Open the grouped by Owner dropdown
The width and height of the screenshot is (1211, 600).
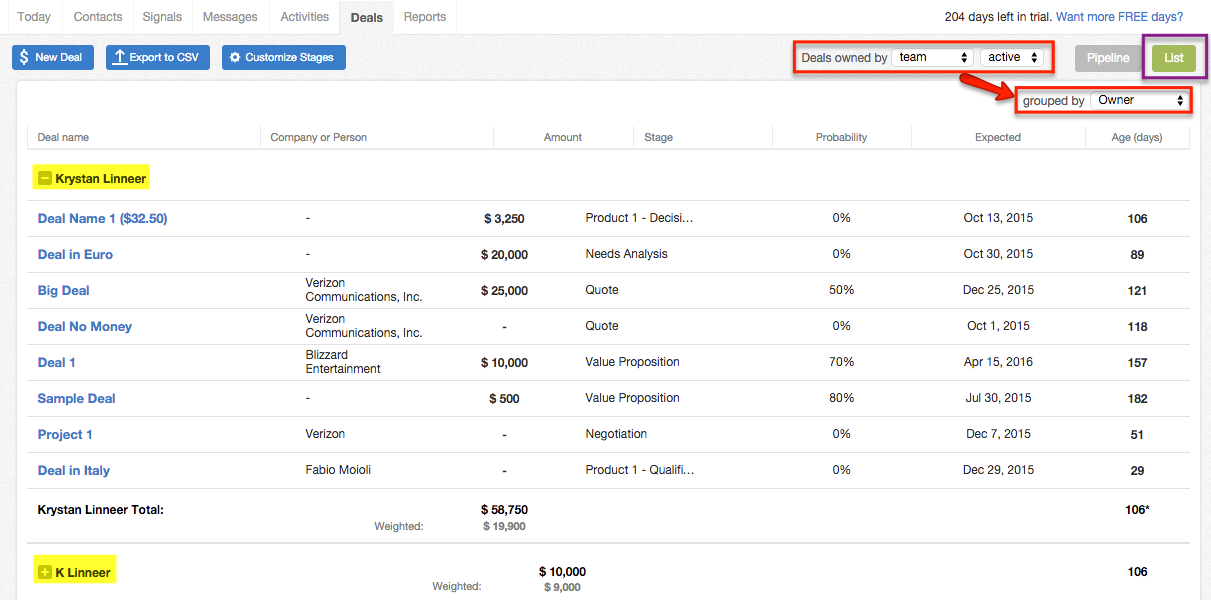click(1140, 100)
